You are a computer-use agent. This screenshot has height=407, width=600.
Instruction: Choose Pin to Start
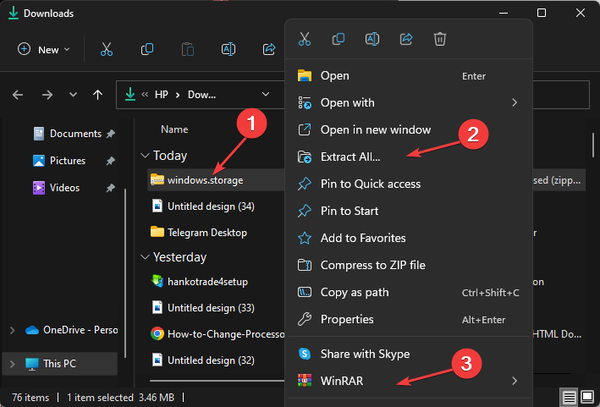point(409,211)
